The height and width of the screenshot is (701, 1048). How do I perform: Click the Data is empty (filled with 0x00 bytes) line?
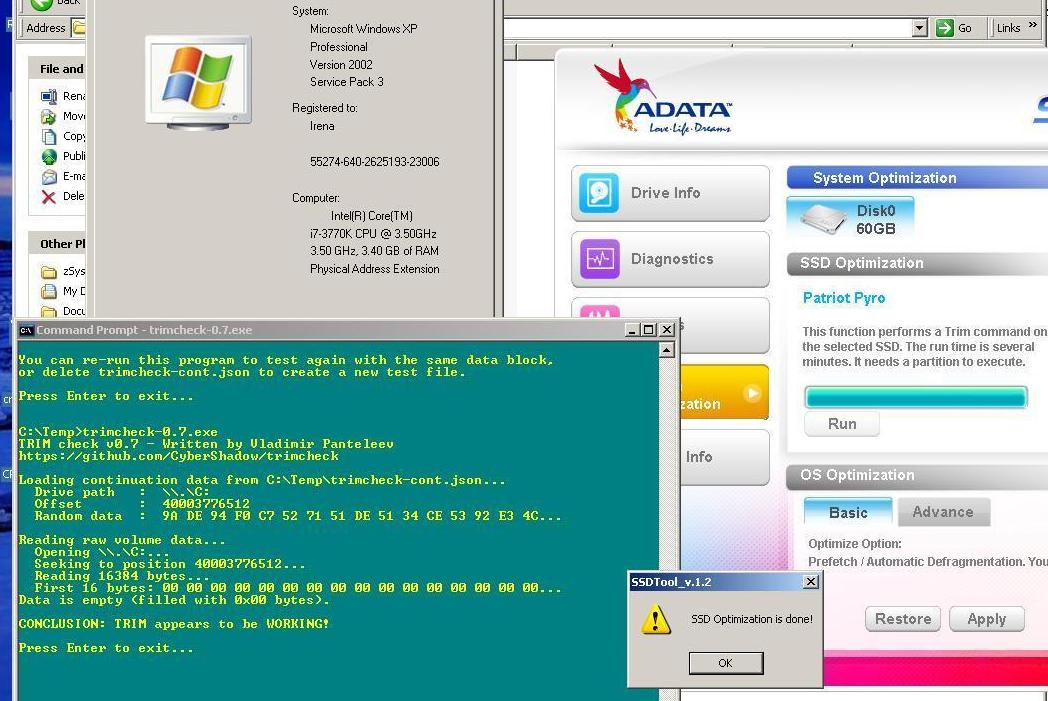[x=174, y=600]
